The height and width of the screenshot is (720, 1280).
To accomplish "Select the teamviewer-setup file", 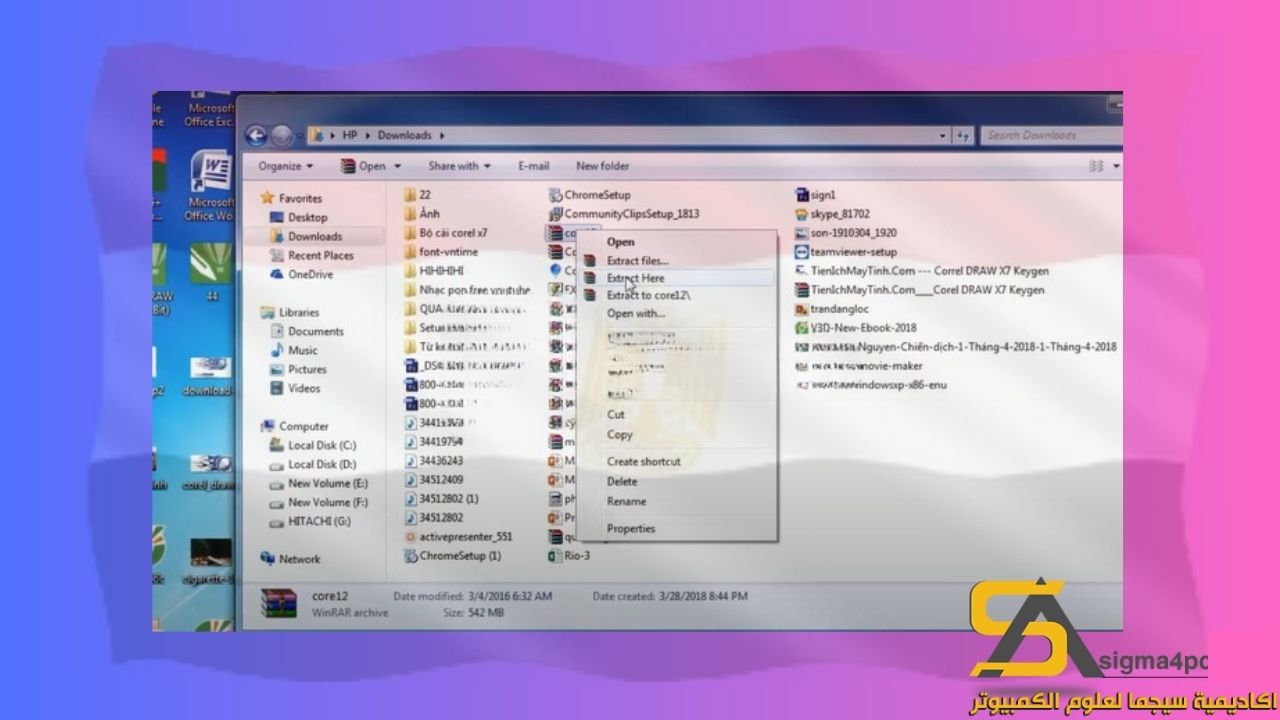I will pyautogui.click(x=846, y=252).
